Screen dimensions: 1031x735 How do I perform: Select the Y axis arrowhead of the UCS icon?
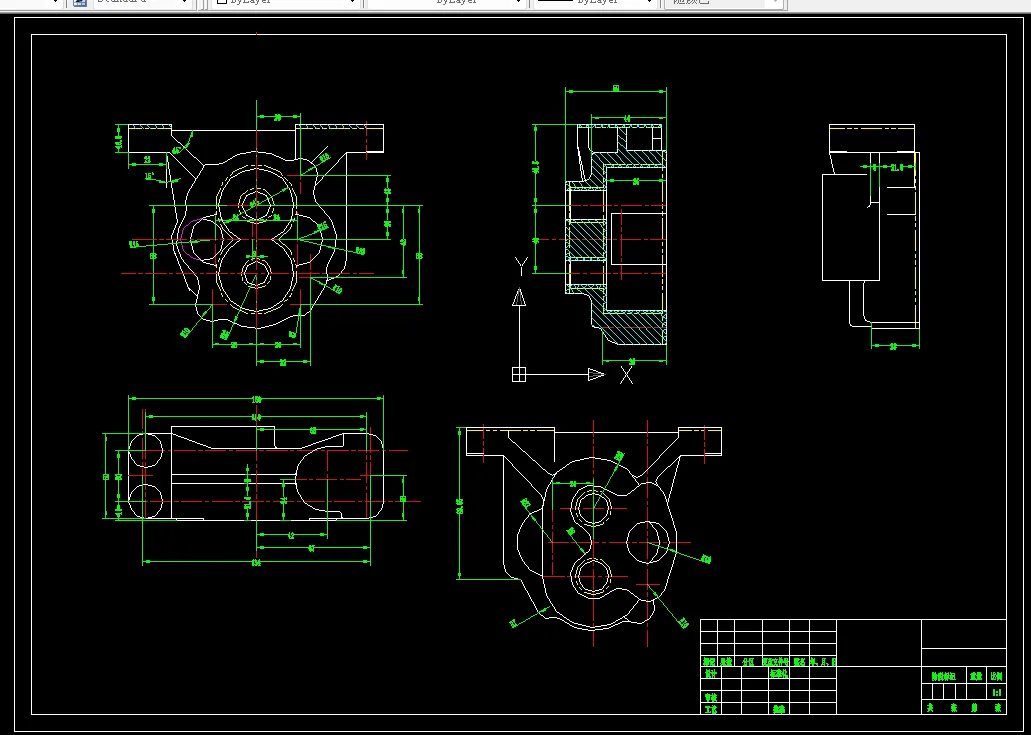click(519, 298)
